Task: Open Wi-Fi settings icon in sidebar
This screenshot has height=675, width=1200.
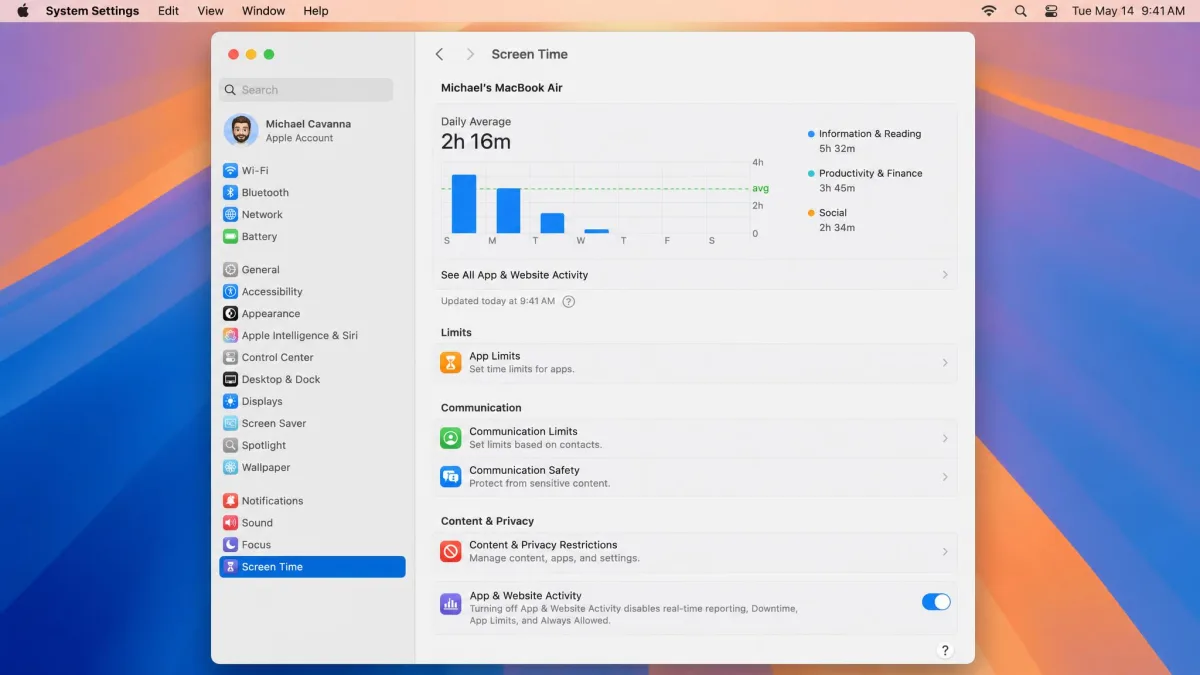Action: coord(230,170)
